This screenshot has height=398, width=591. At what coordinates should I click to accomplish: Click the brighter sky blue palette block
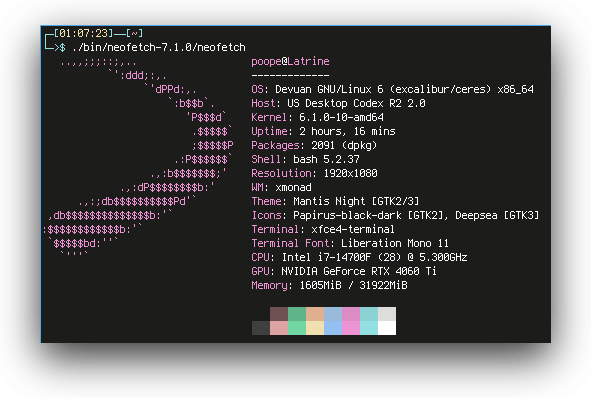333,328
